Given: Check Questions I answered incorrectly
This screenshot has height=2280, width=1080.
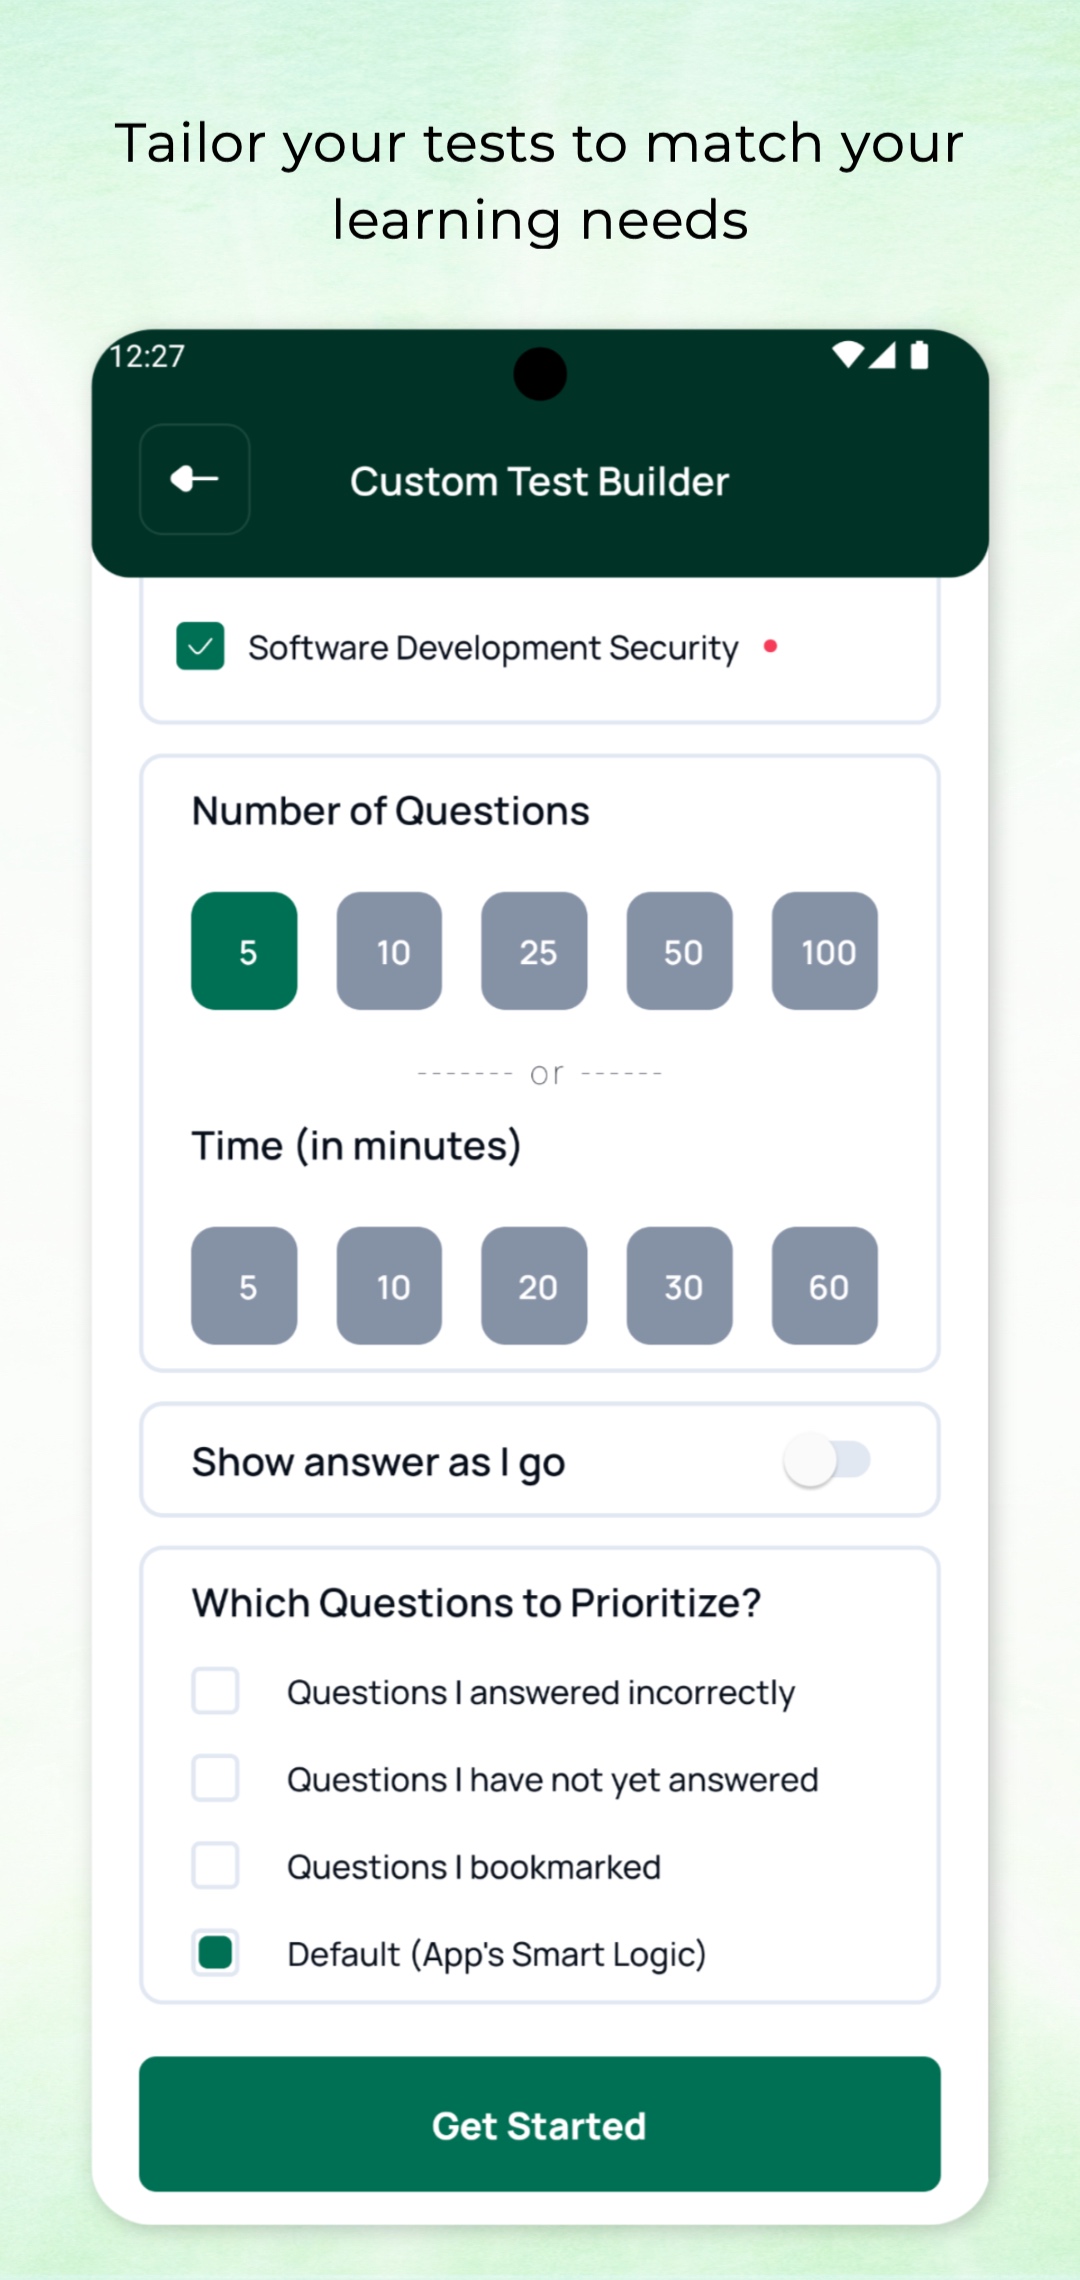Looking at the screenshot, I should (x=215, y=1691).
